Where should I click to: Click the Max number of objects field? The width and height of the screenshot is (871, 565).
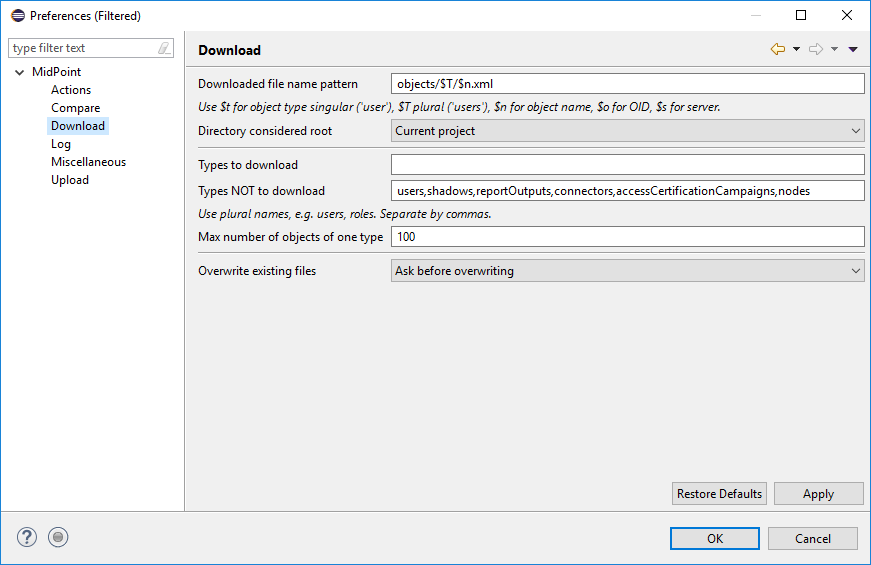(627, 237)
